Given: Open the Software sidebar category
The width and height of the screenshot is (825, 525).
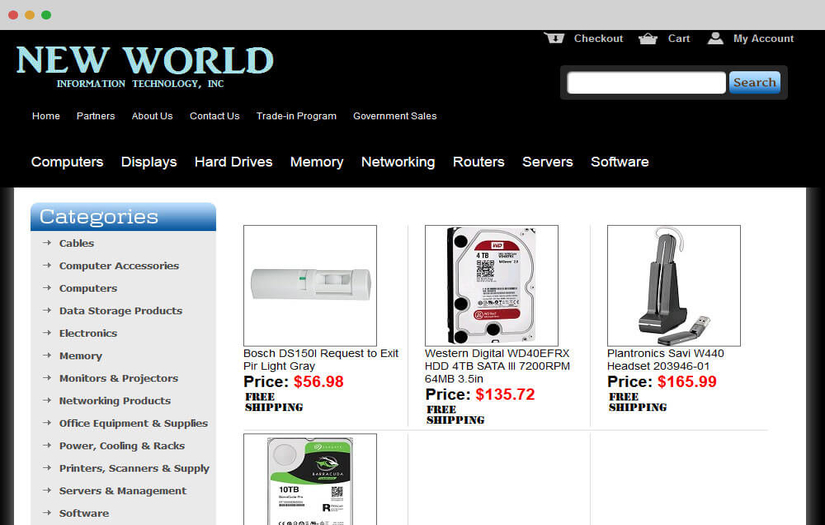Looking at the screenshot, I should [84, 513].
